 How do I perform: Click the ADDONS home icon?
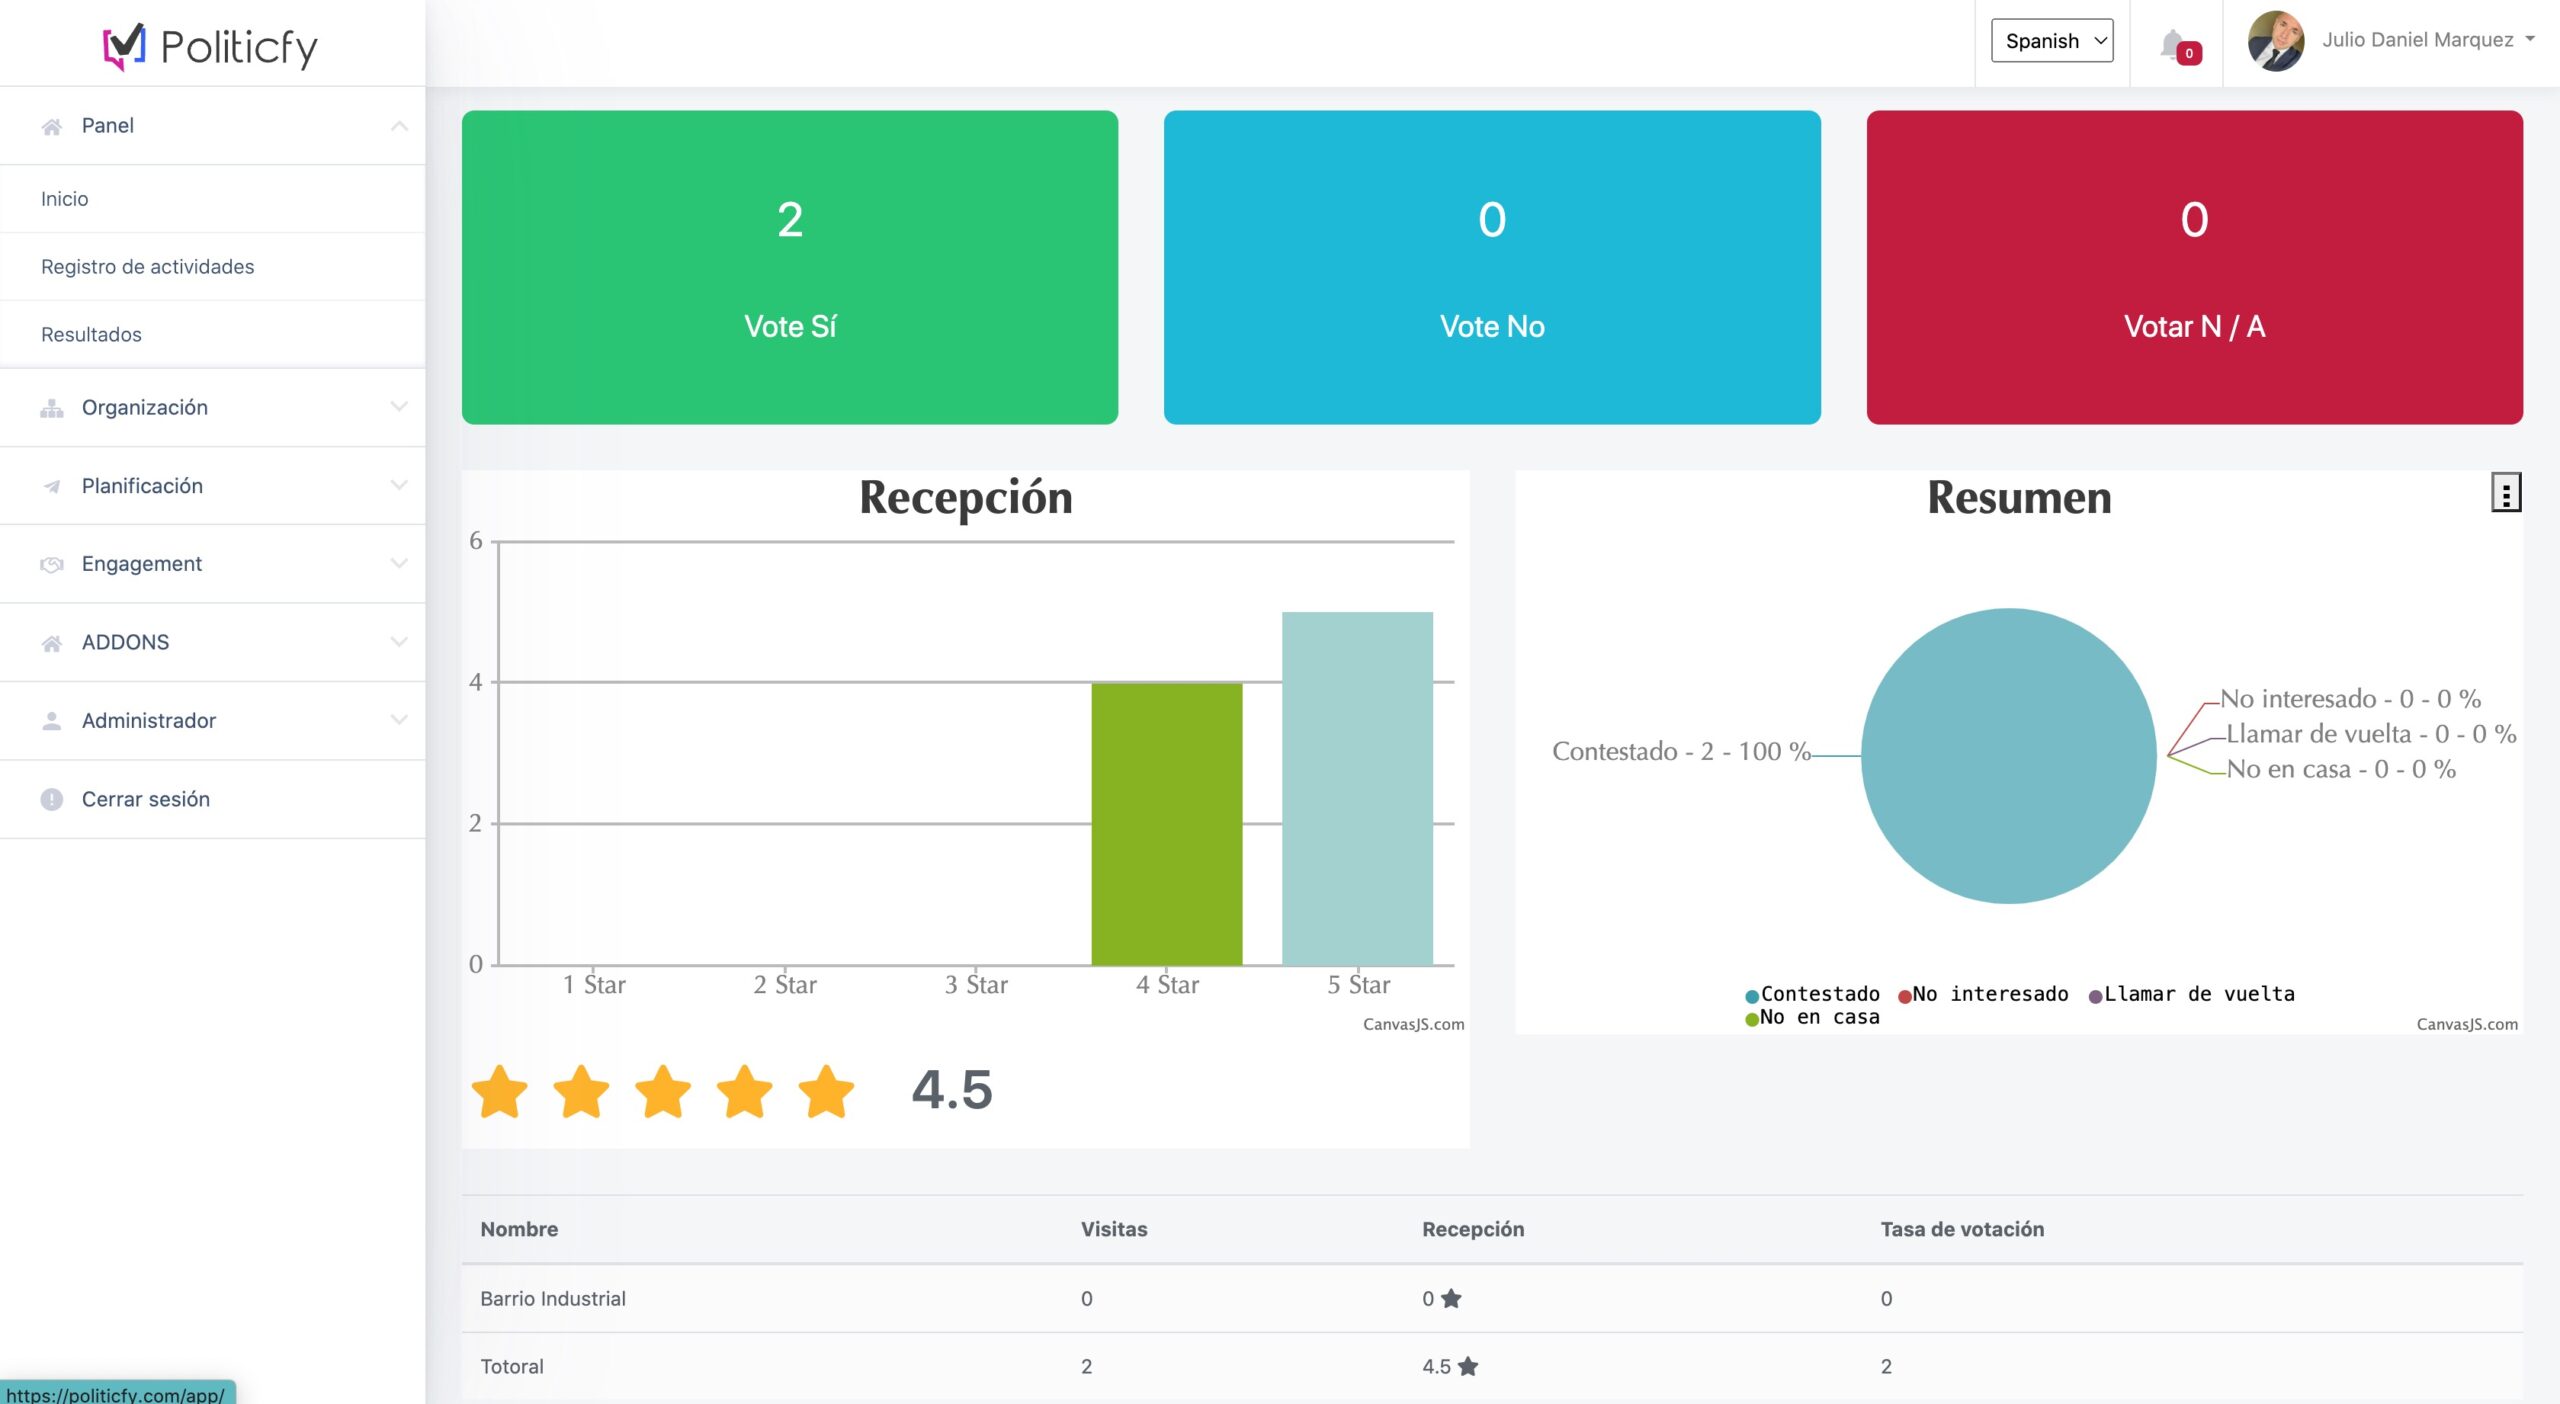pyautogui.click(x=52, y=643)
